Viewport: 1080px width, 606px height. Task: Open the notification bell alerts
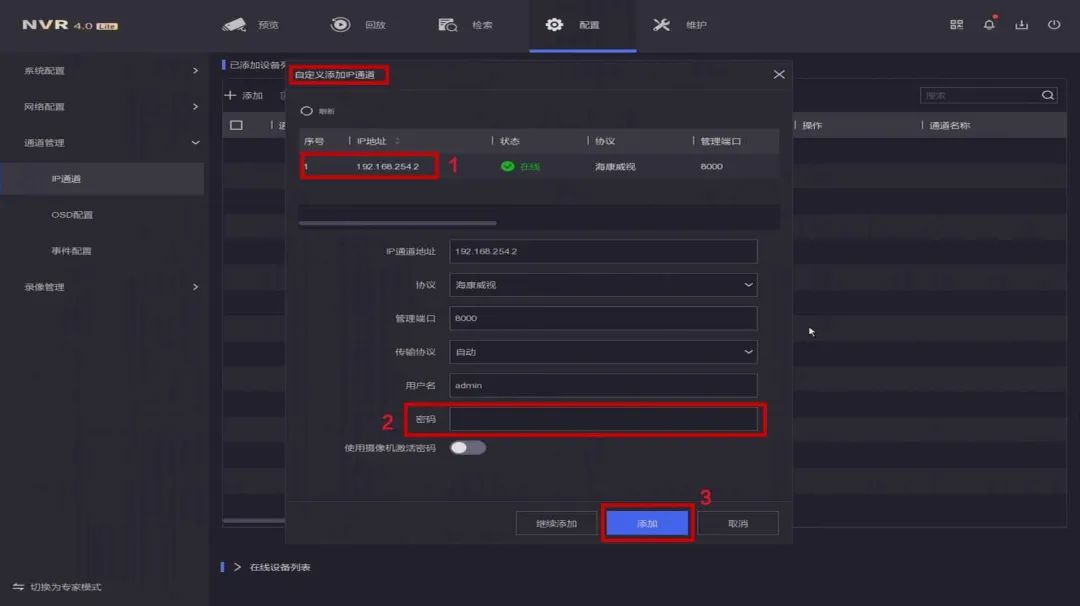[989, 25]
